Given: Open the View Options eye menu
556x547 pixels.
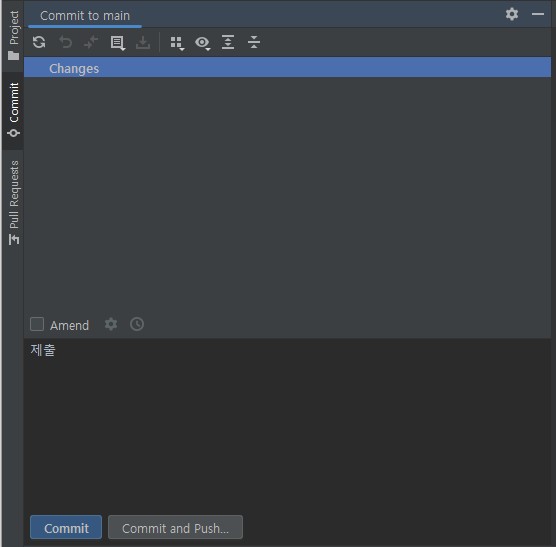Looking at the screenshot, I should click(202, 43).
